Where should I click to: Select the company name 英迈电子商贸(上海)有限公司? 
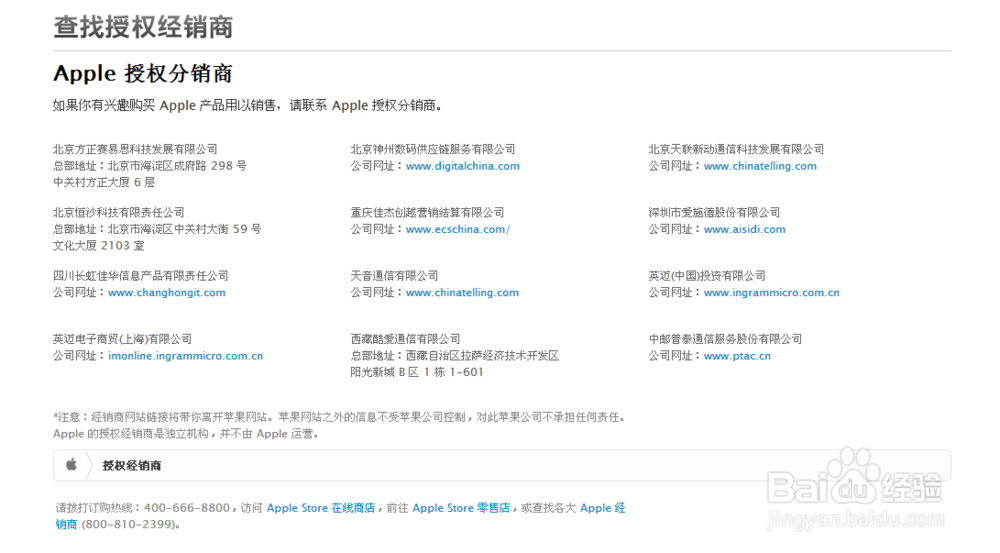(x=122, y=339)
